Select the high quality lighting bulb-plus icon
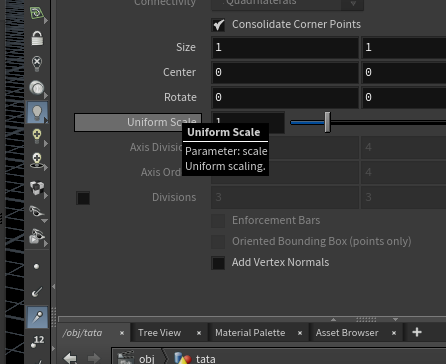Screen dimensions: 446x364 [x=37, y=137]
